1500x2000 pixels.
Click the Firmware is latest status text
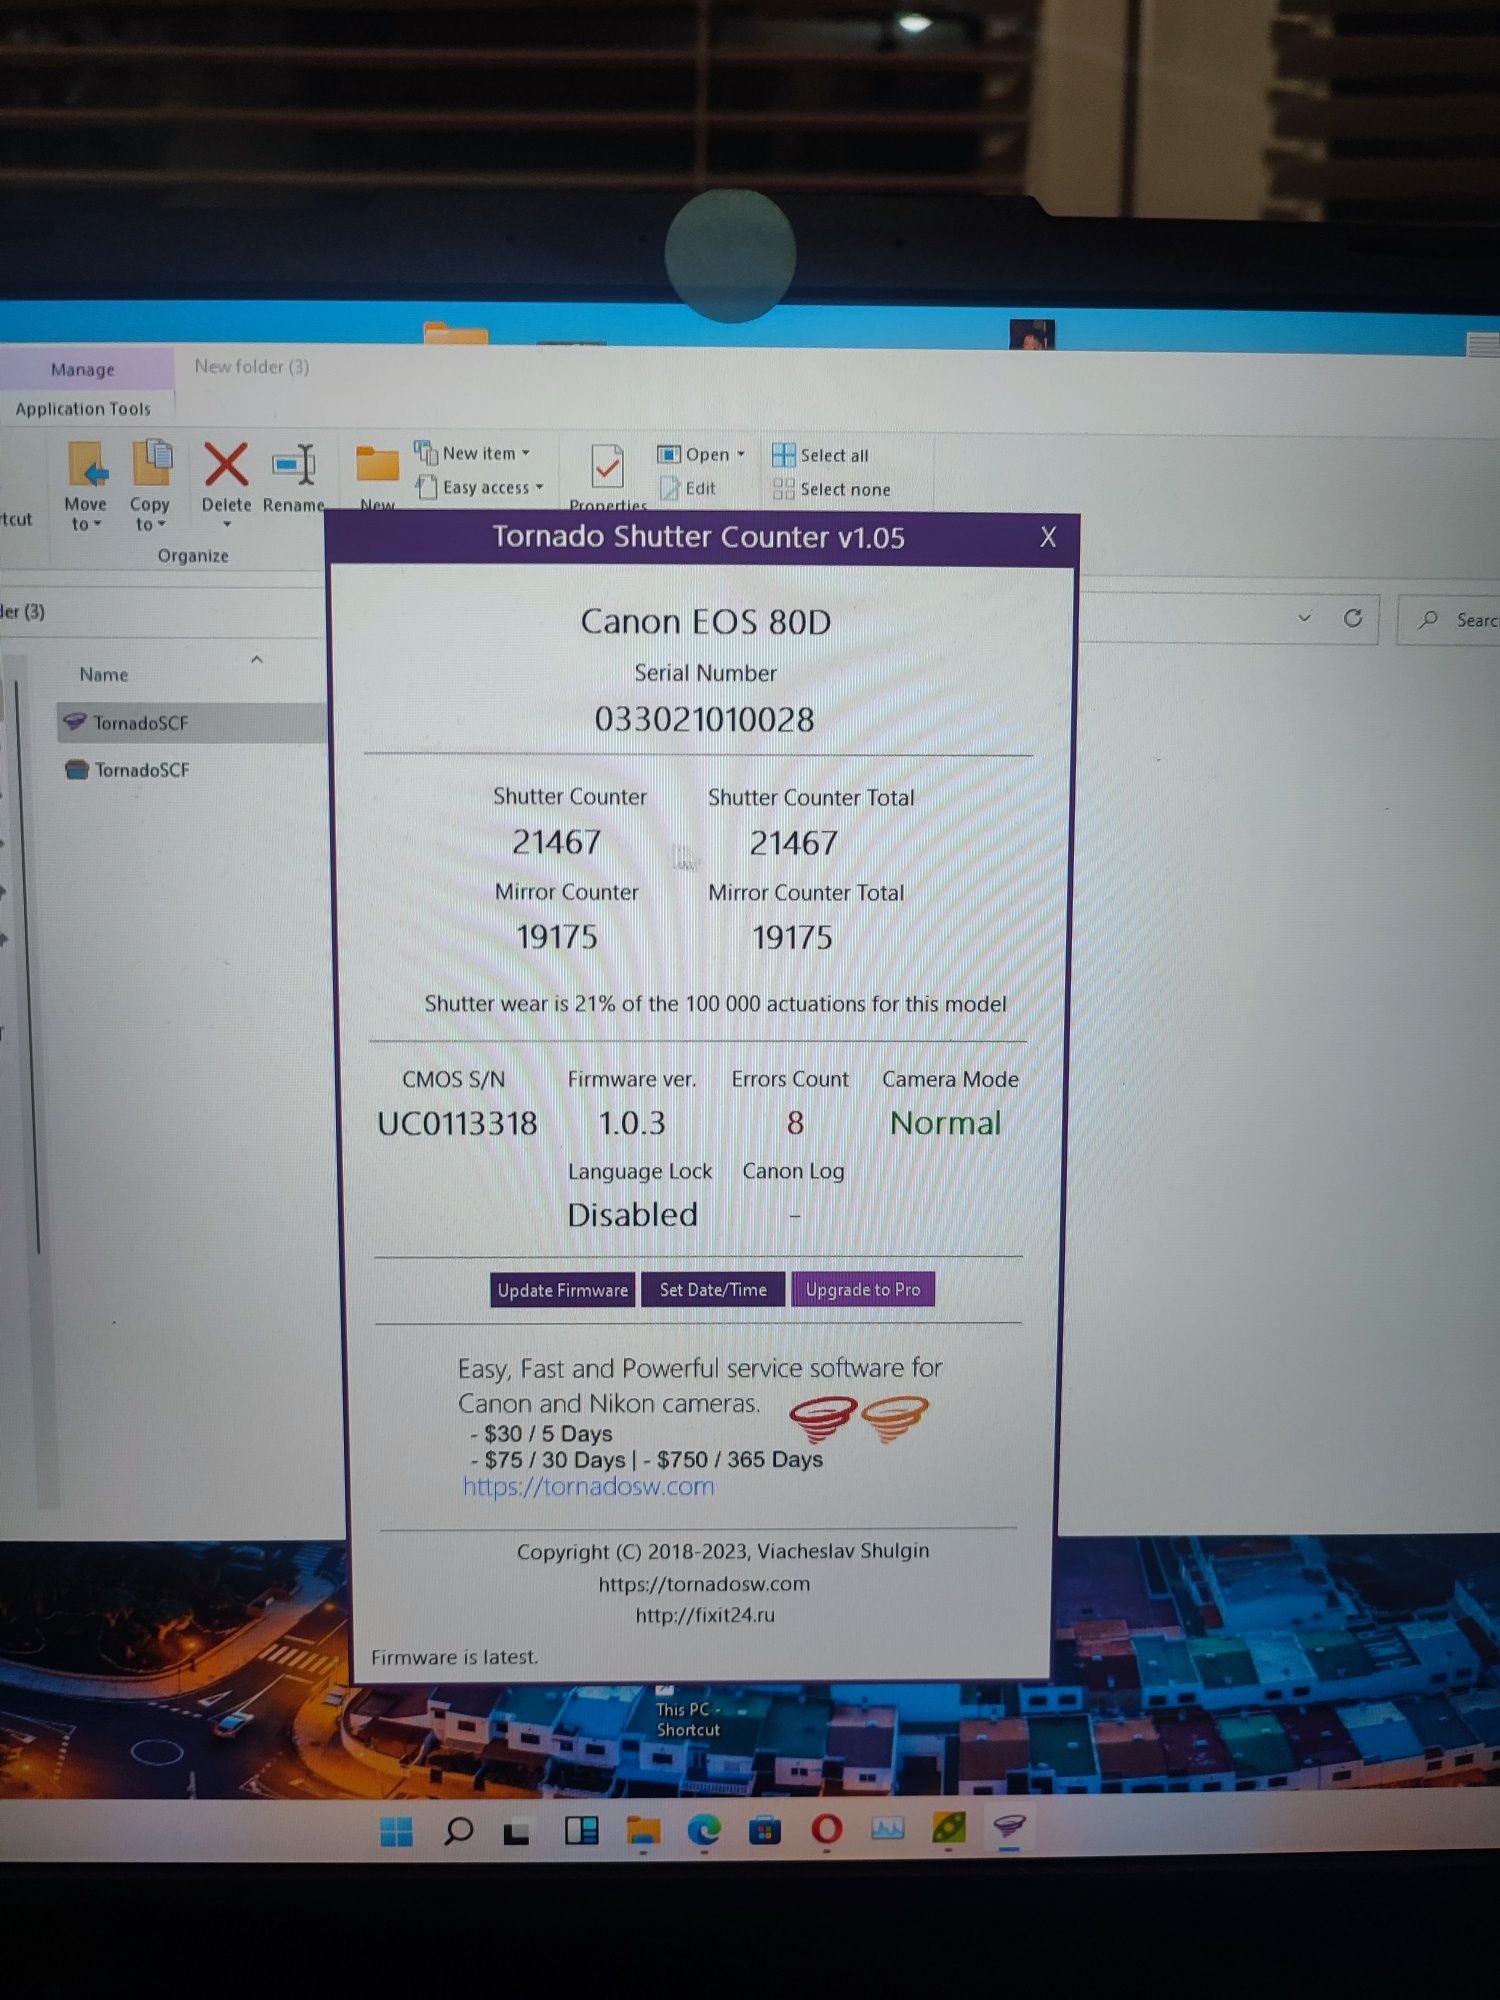(454, 1657)
